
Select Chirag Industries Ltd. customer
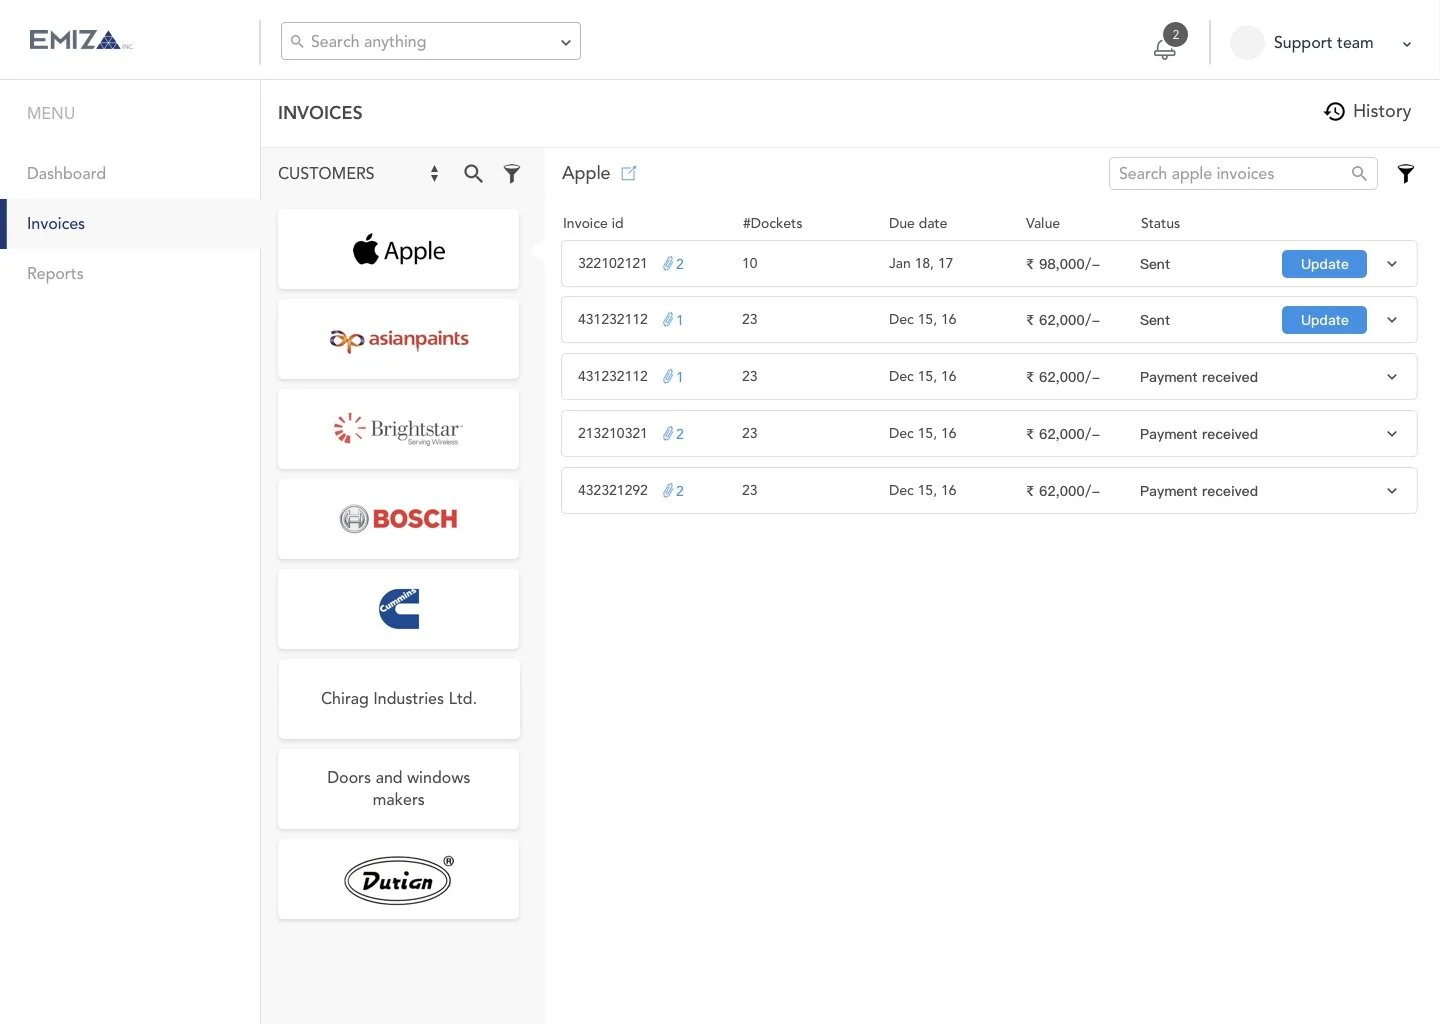point(398,699)
